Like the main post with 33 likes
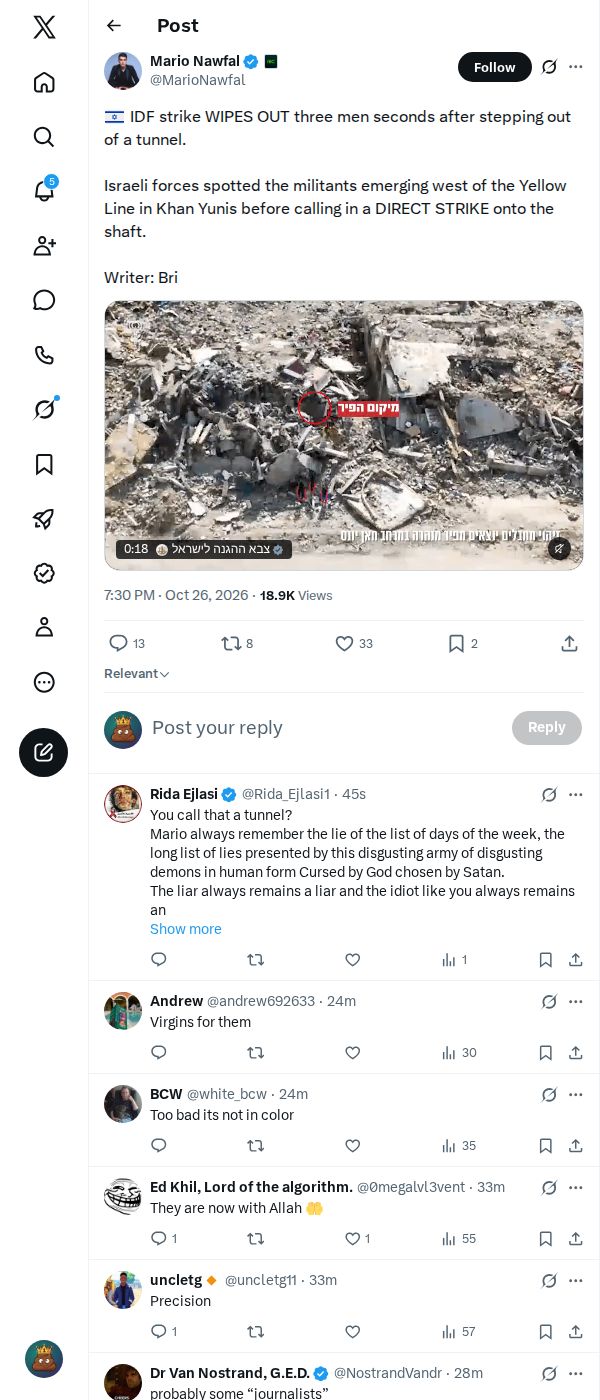600x1400 pixels. 353,644
